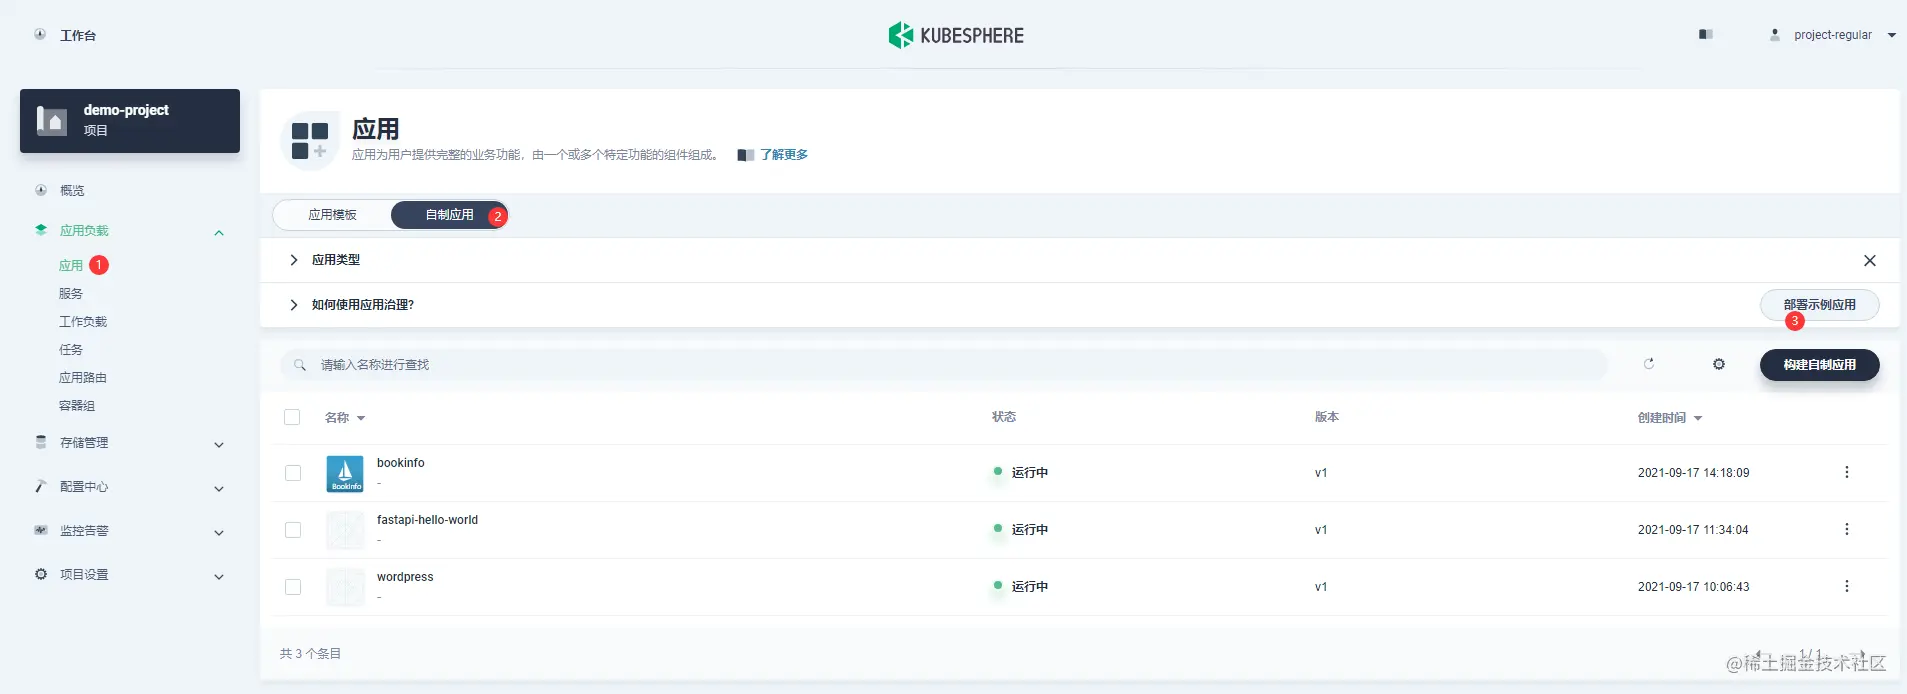Open more actions for bookinfo row
1907x694 pixels.
(x=1847, y=472)
